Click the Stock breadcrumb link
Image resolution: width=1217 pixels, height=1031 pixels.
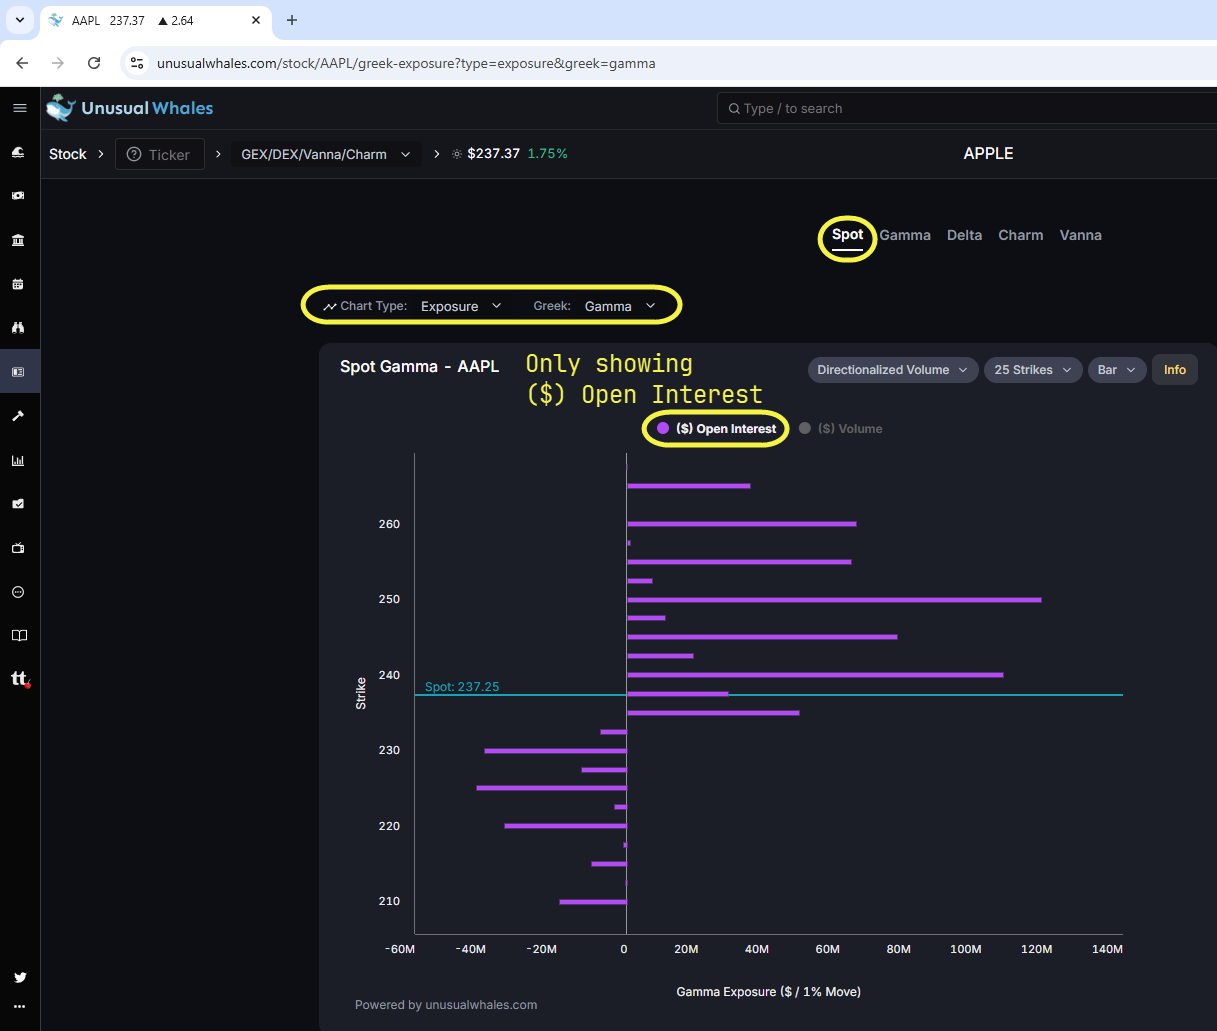pos(68,154)
